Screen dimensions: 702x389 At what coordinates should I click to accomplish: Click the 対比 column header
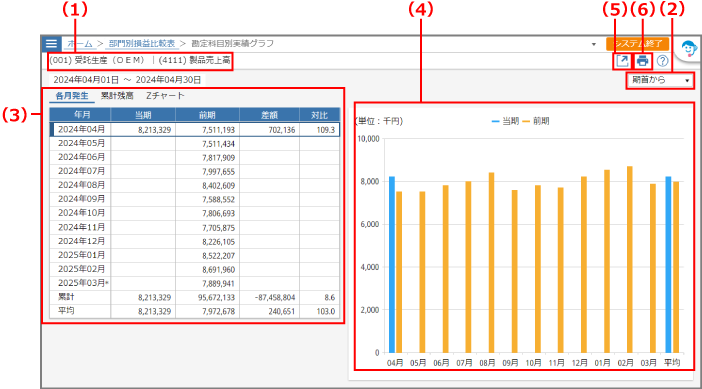pos(320,115)
